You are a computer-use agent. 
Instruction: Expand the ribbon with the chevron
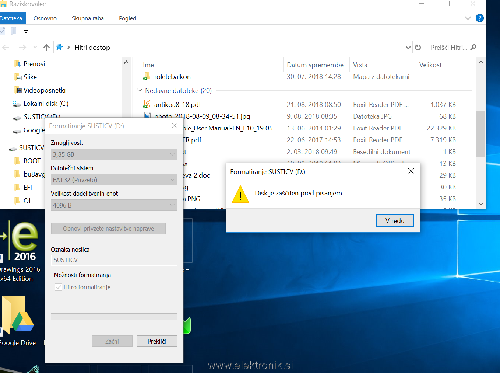point(468,18)
